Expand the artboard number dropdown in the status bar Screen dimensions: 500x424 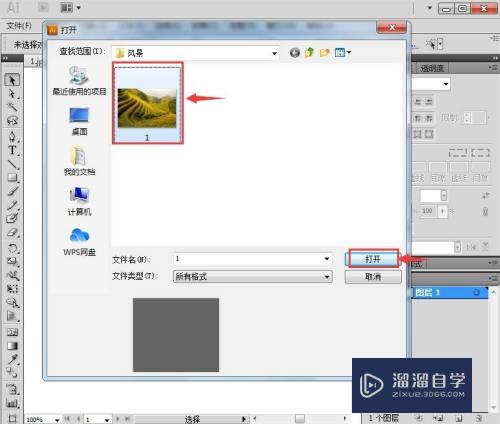point(107,420)
